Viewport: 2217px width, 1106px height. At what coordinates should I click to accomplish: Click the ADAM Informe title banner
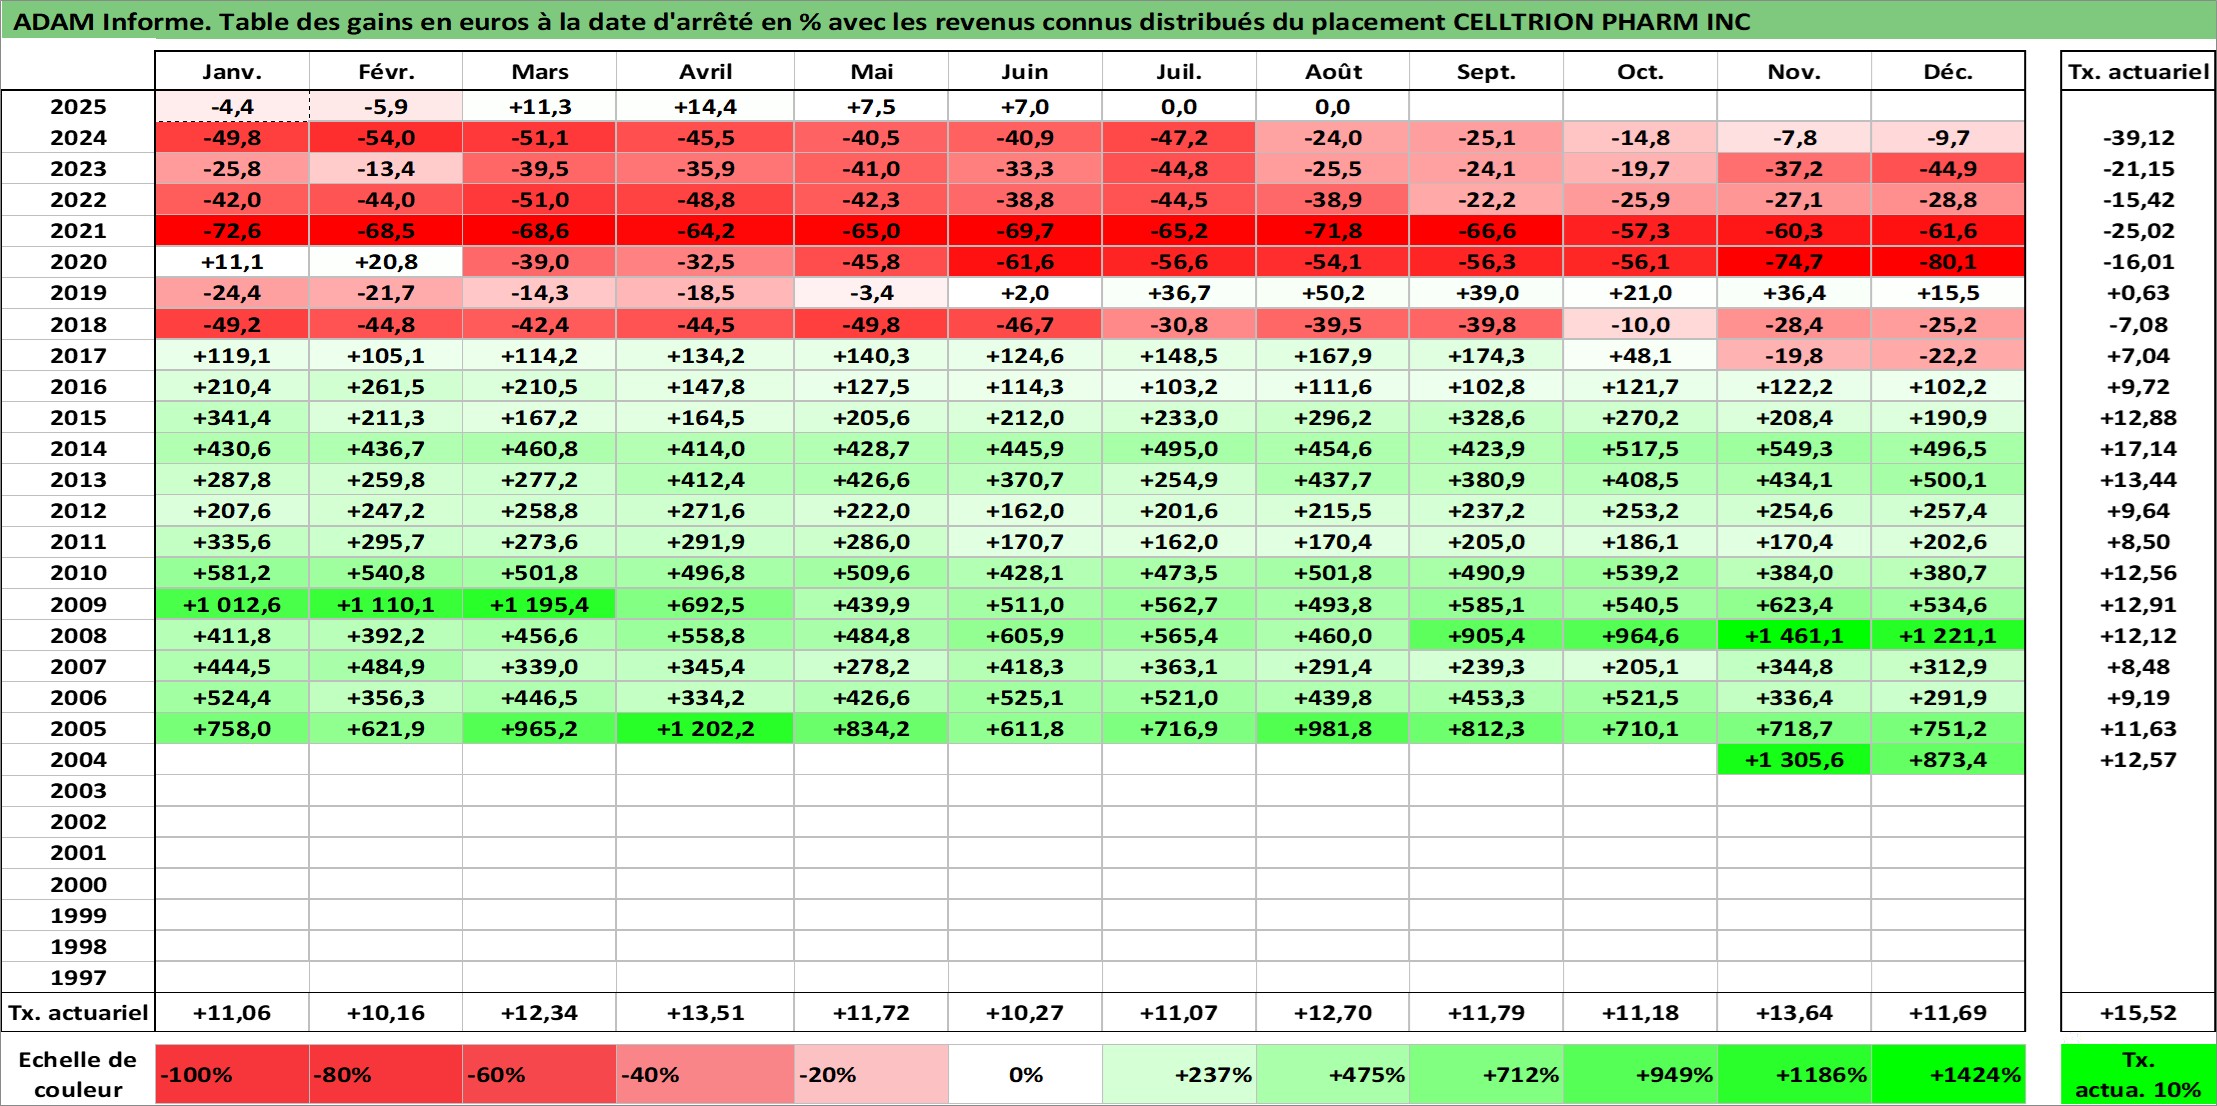[1108, 21]
